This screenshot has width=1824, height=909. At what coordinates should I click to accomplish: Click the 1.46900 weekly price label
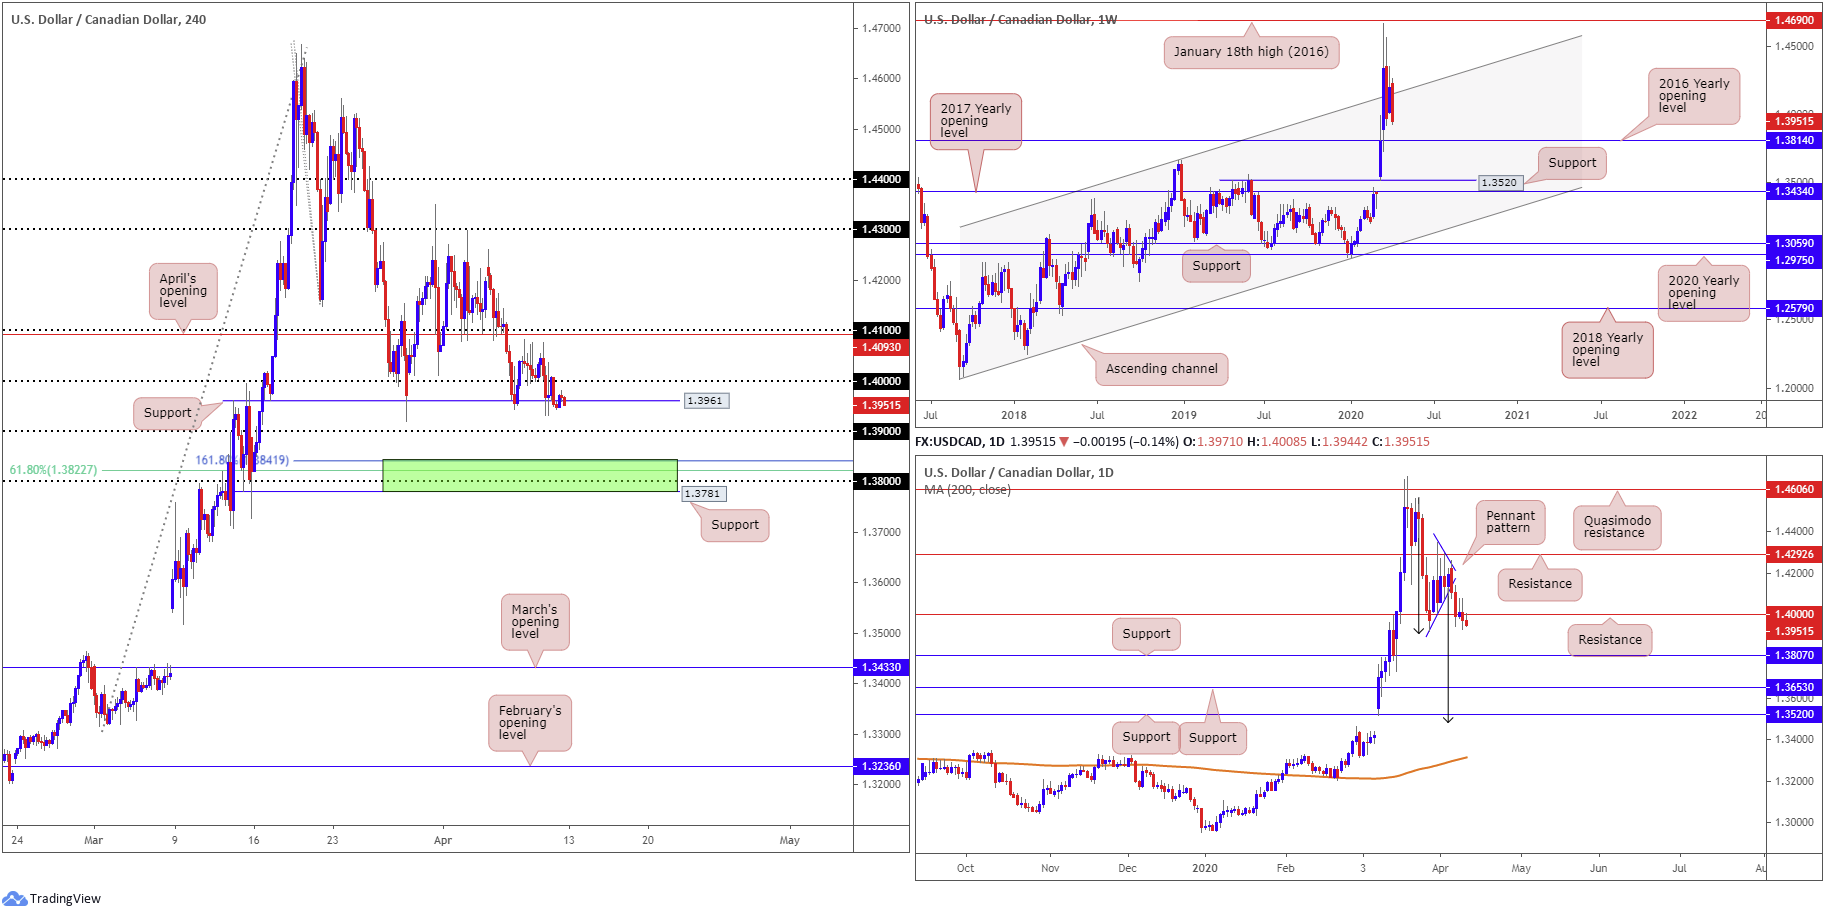1794,20
